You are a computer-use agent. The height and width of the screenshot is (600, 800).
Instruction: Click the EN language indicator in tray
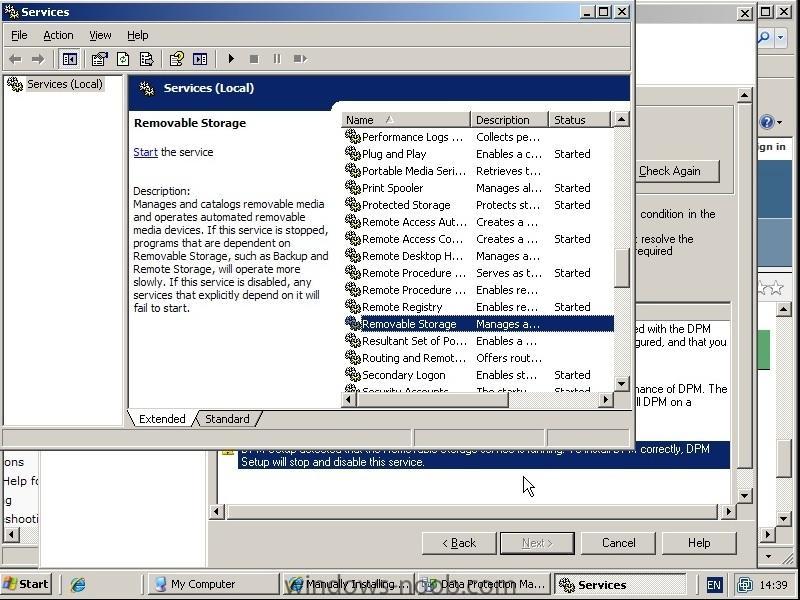coord(714,585)
